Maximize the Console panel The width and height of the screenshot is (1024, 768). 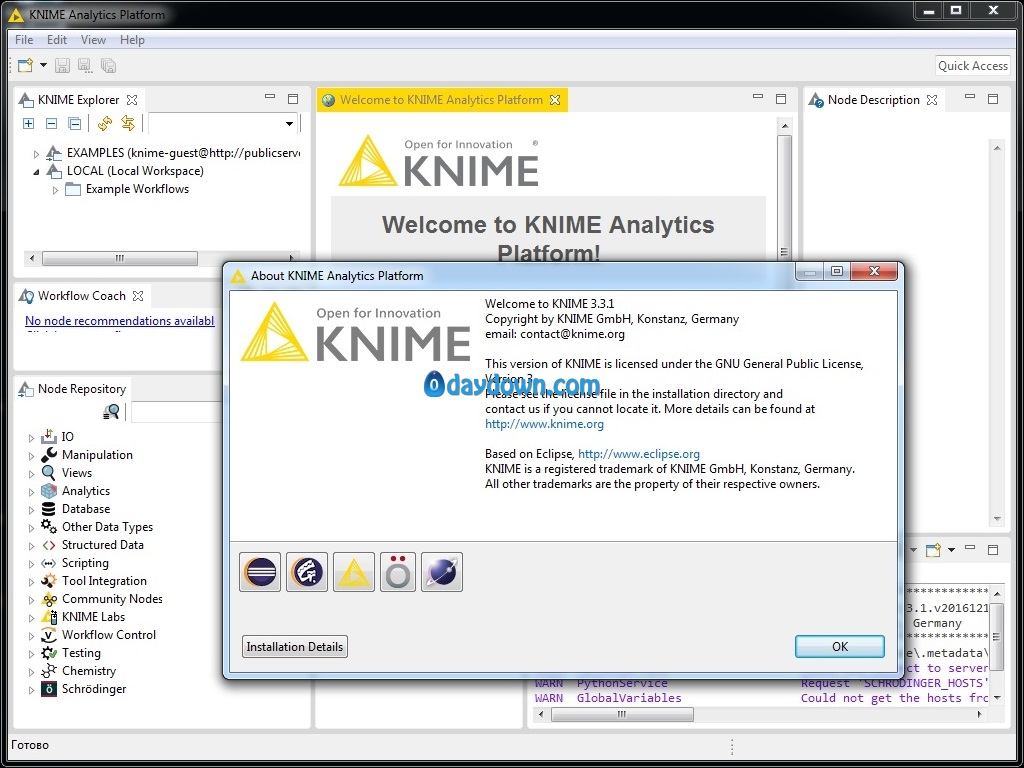993,550
